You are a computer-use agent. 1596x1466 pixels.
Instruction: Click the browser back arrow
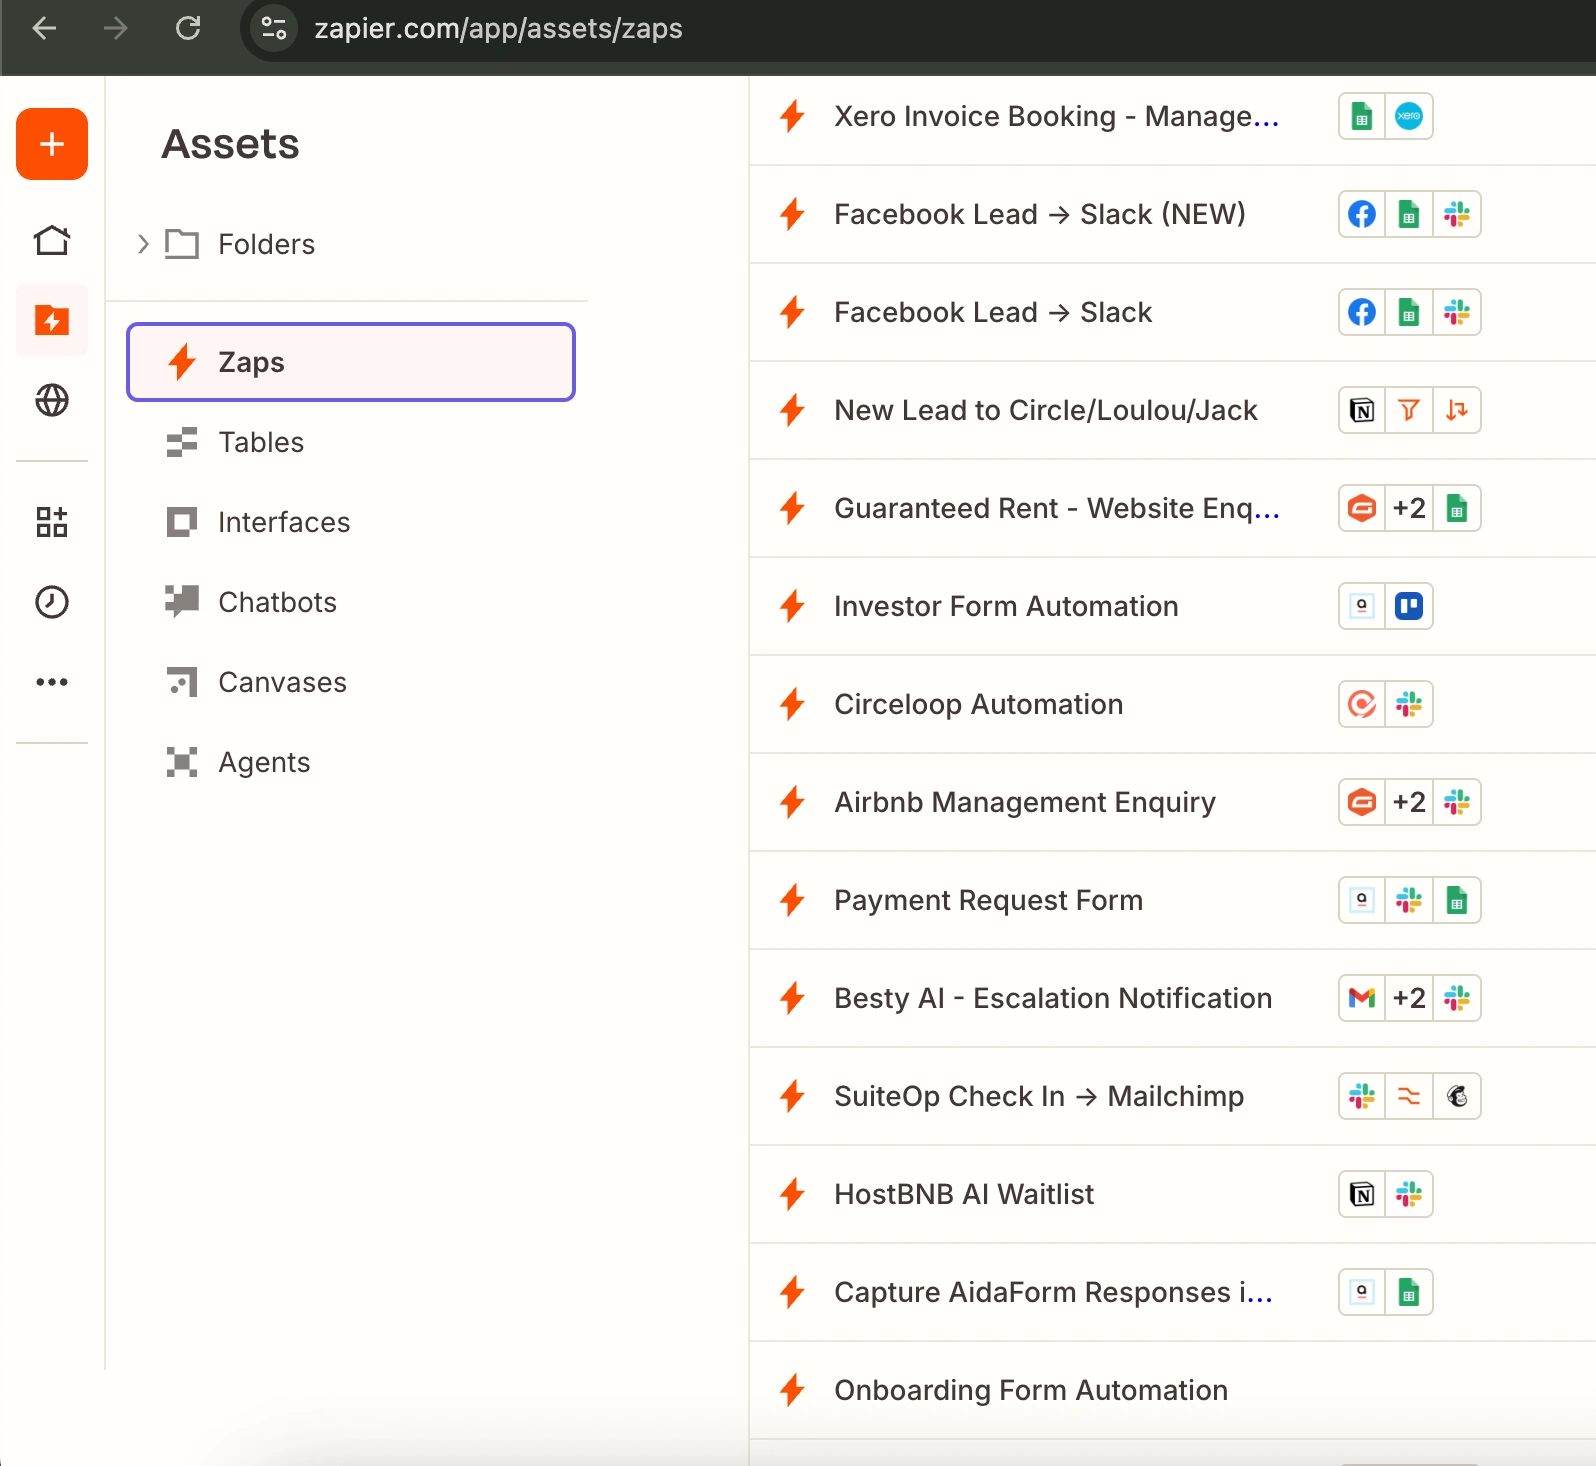tap(44, 28)
